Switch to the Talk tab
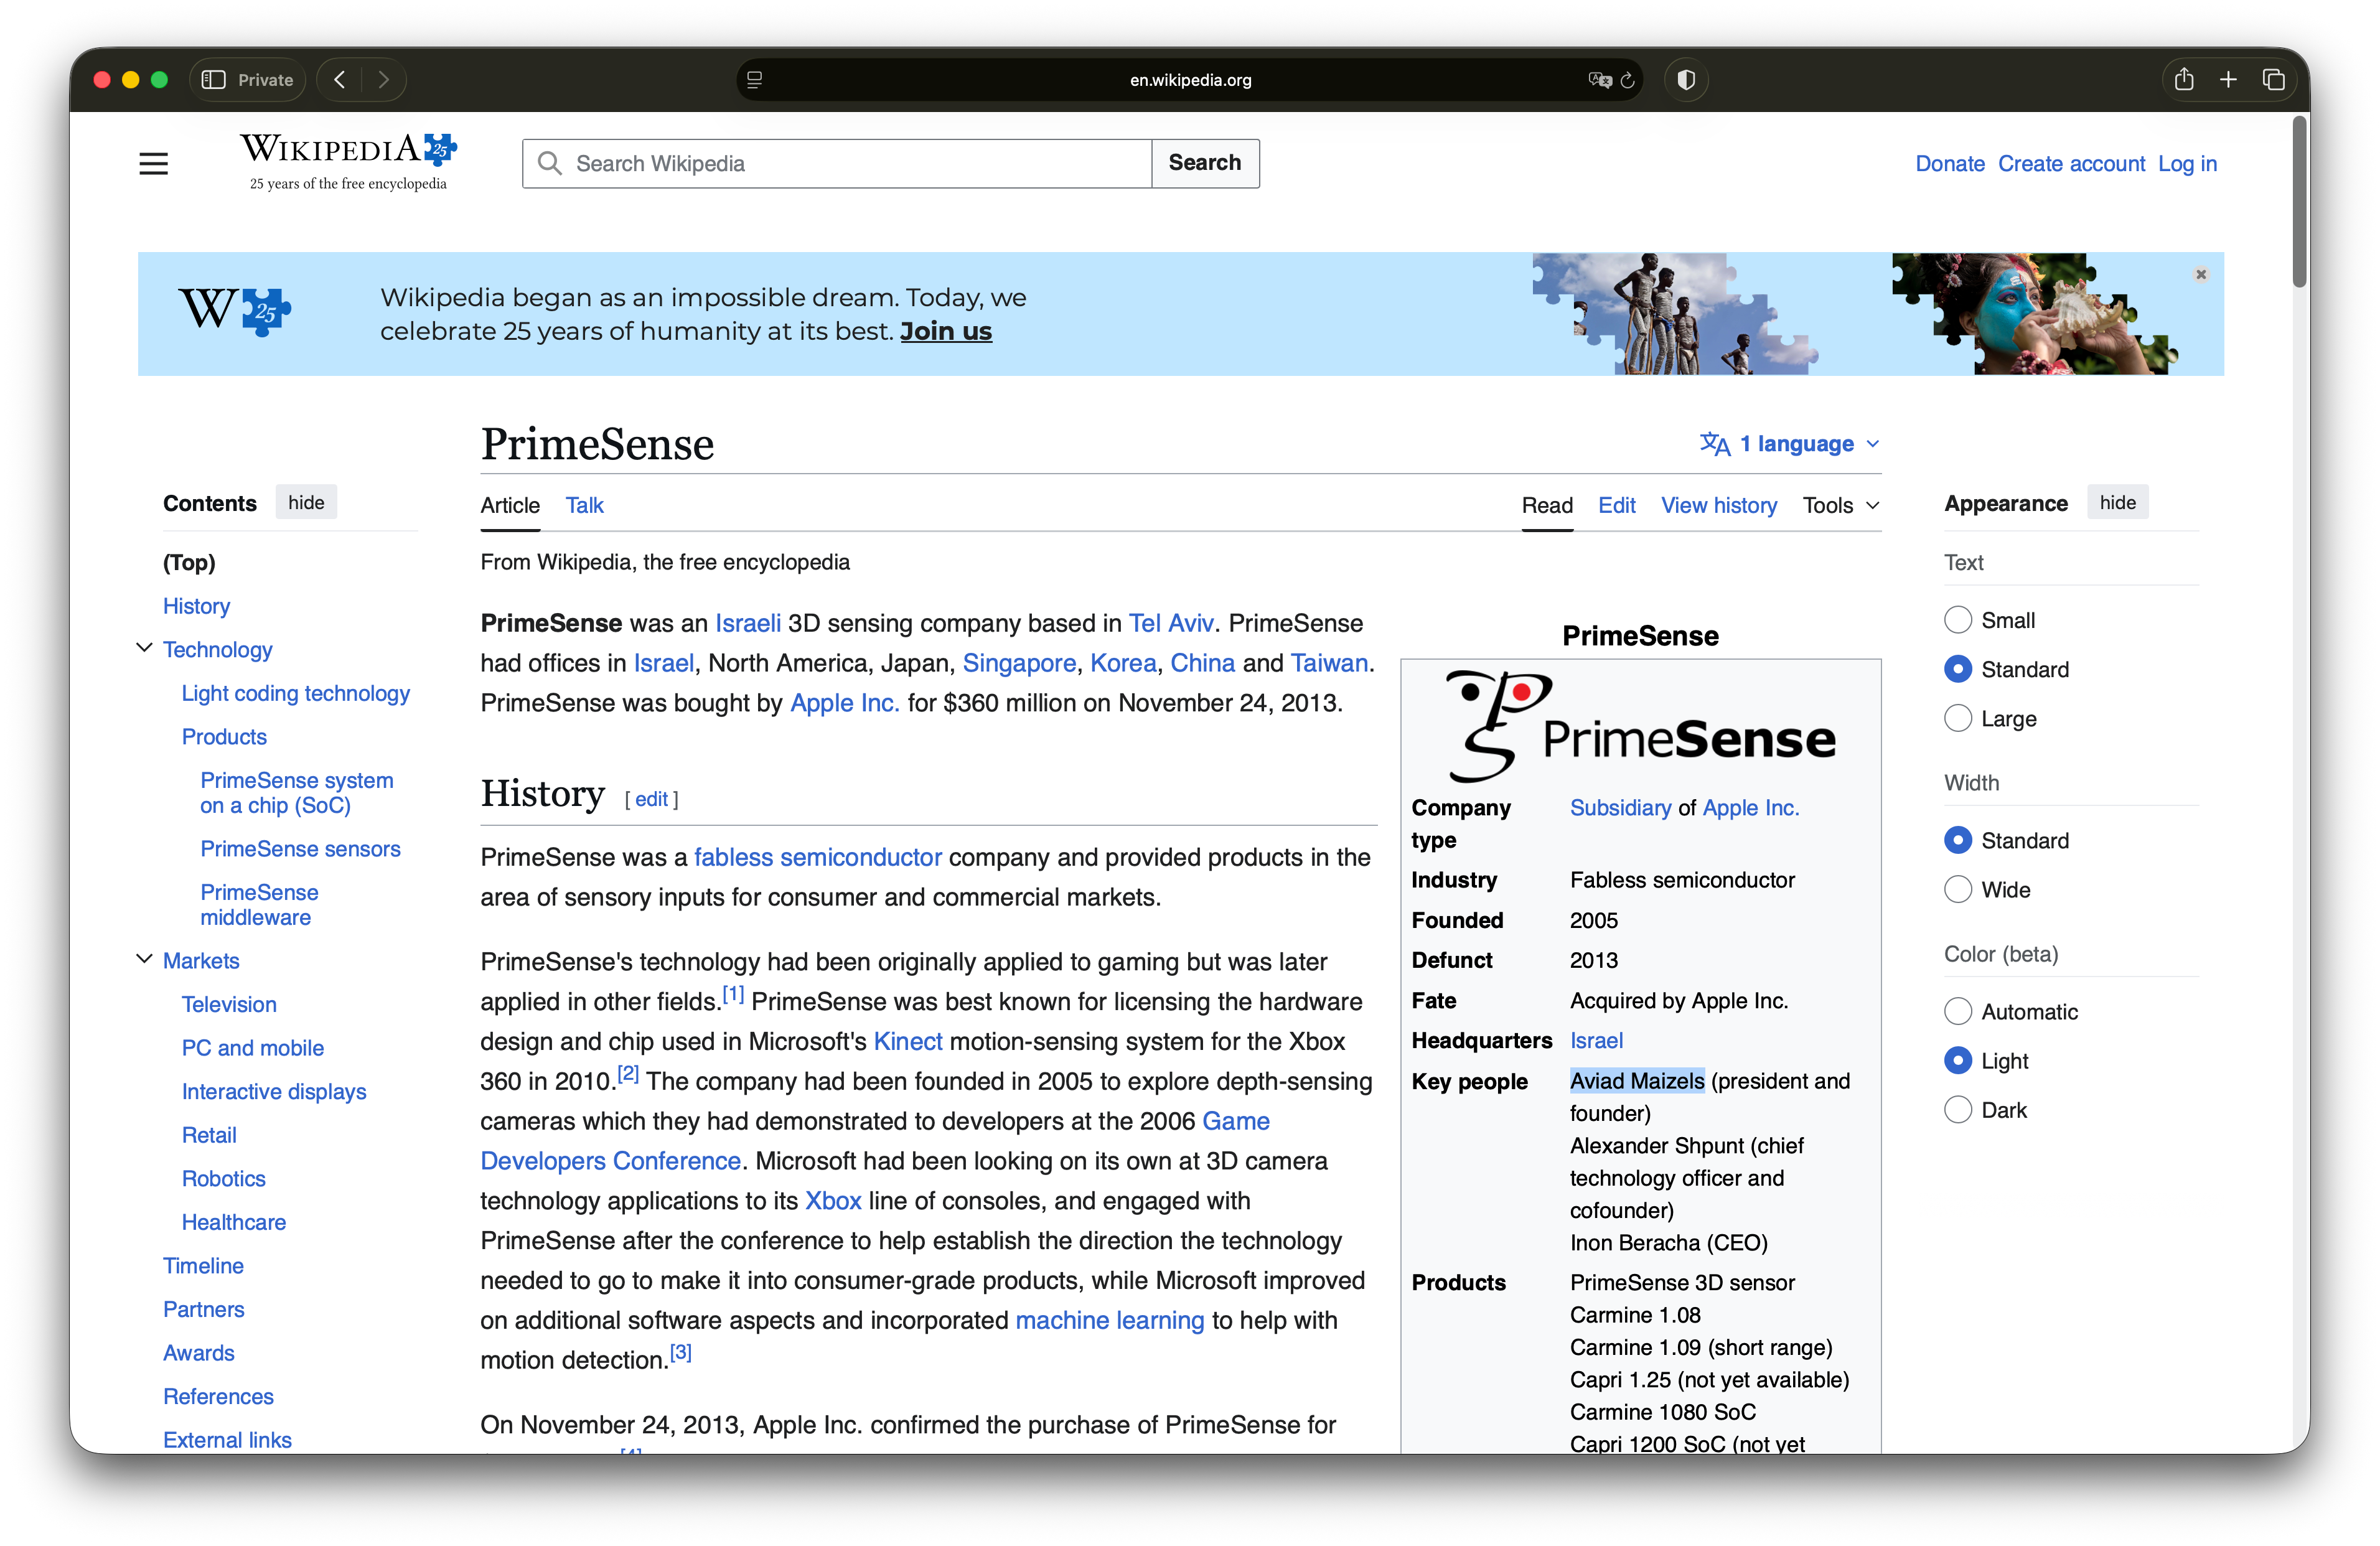This screenshot has width=2380, height=1546. pyautogui.click(x=584, y=505)
